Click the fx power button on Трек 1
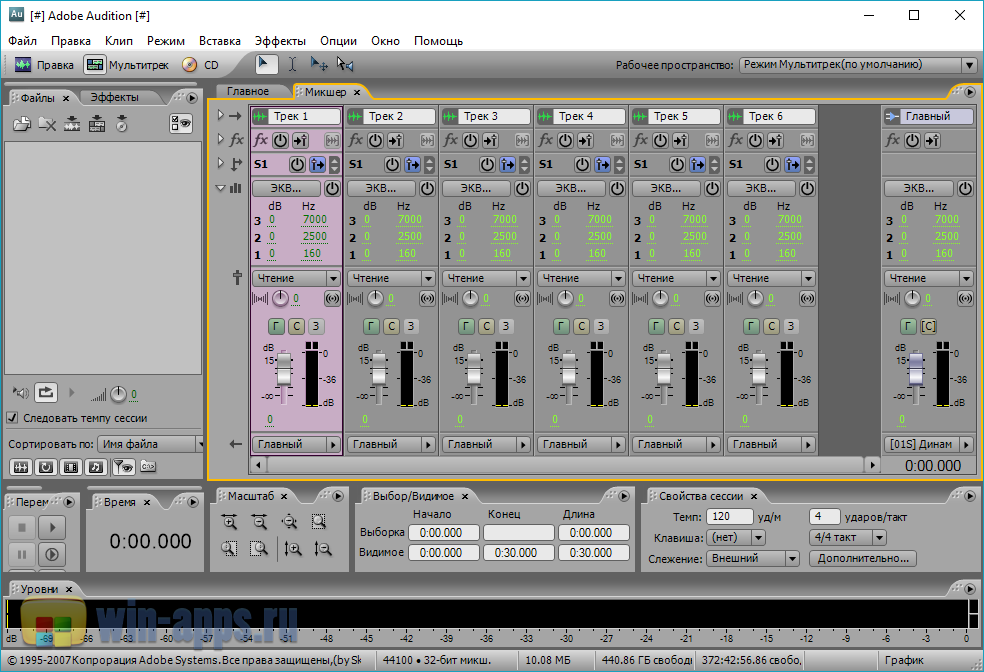The height and width of the screenshot is (672, 984). pos(280,141)
